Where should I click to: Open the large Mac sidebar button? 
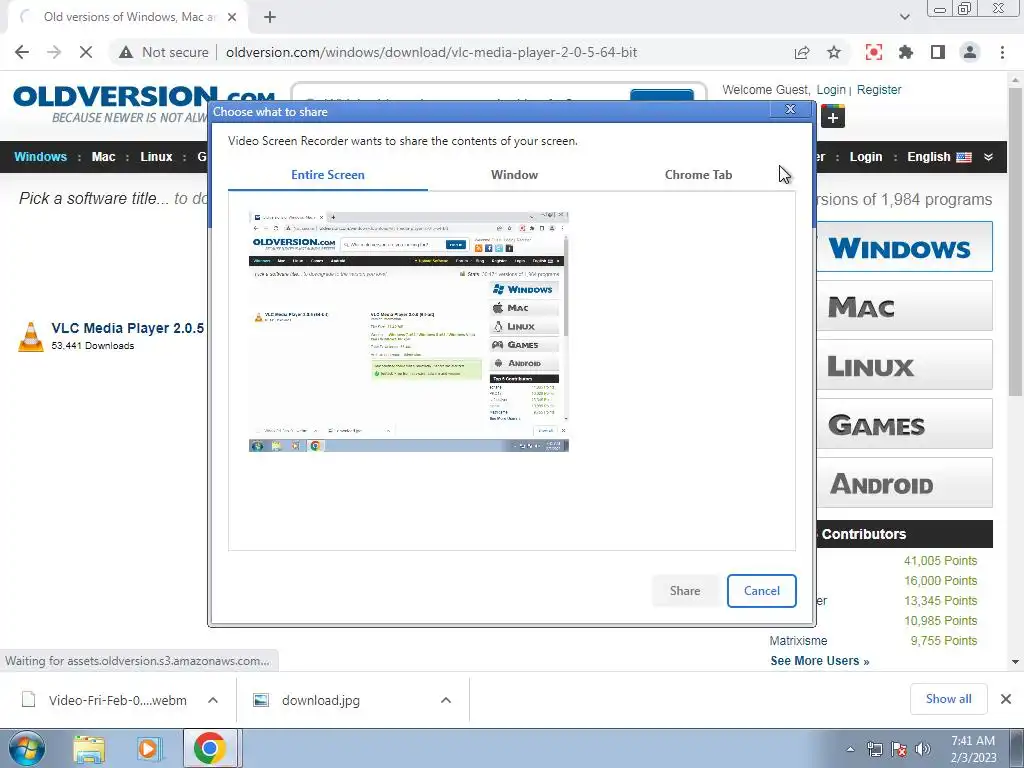(904, 306)
